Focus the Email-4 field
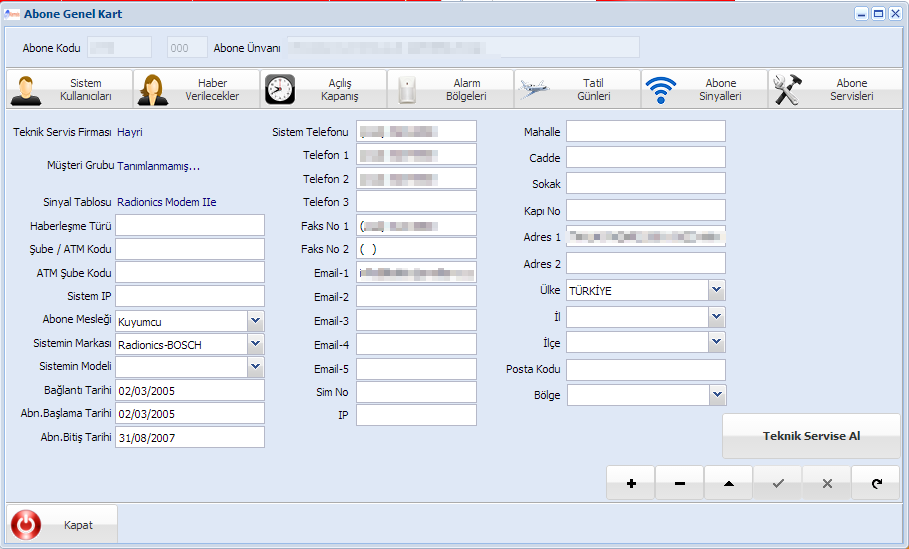This screenshot has height=549, width=909. tap(416, 344)
